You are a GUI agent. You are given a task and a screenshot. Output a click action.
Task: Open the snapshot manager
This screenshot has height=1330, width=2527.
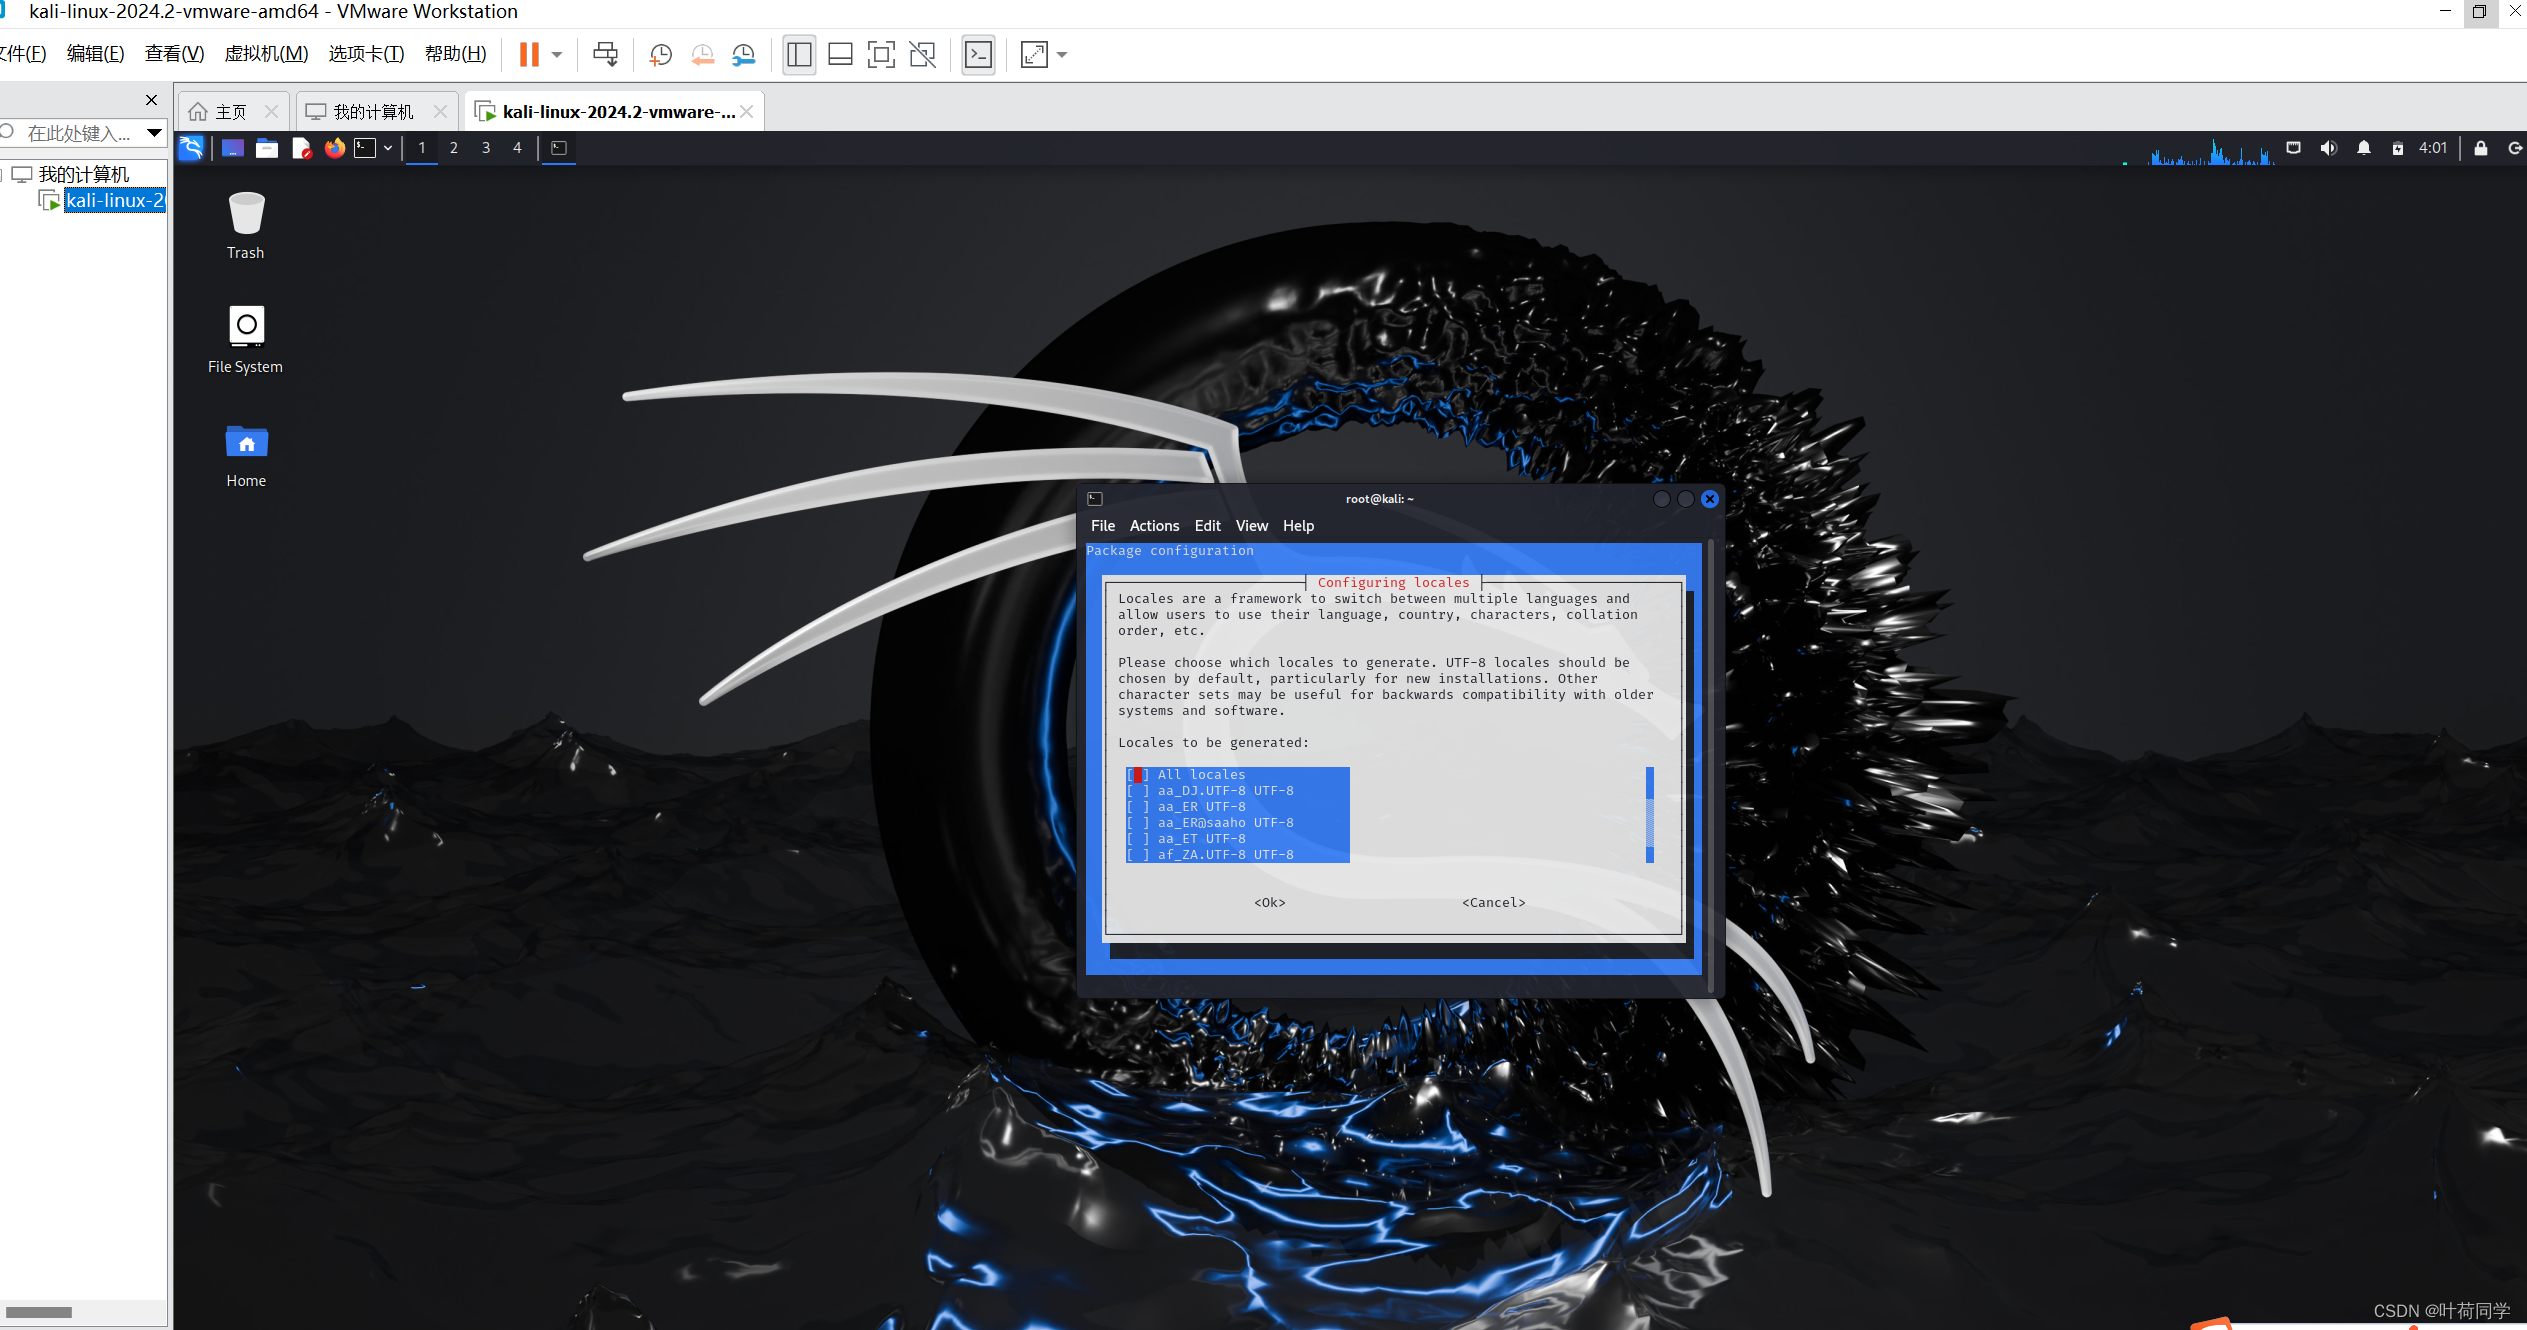[x=743, y=55]
